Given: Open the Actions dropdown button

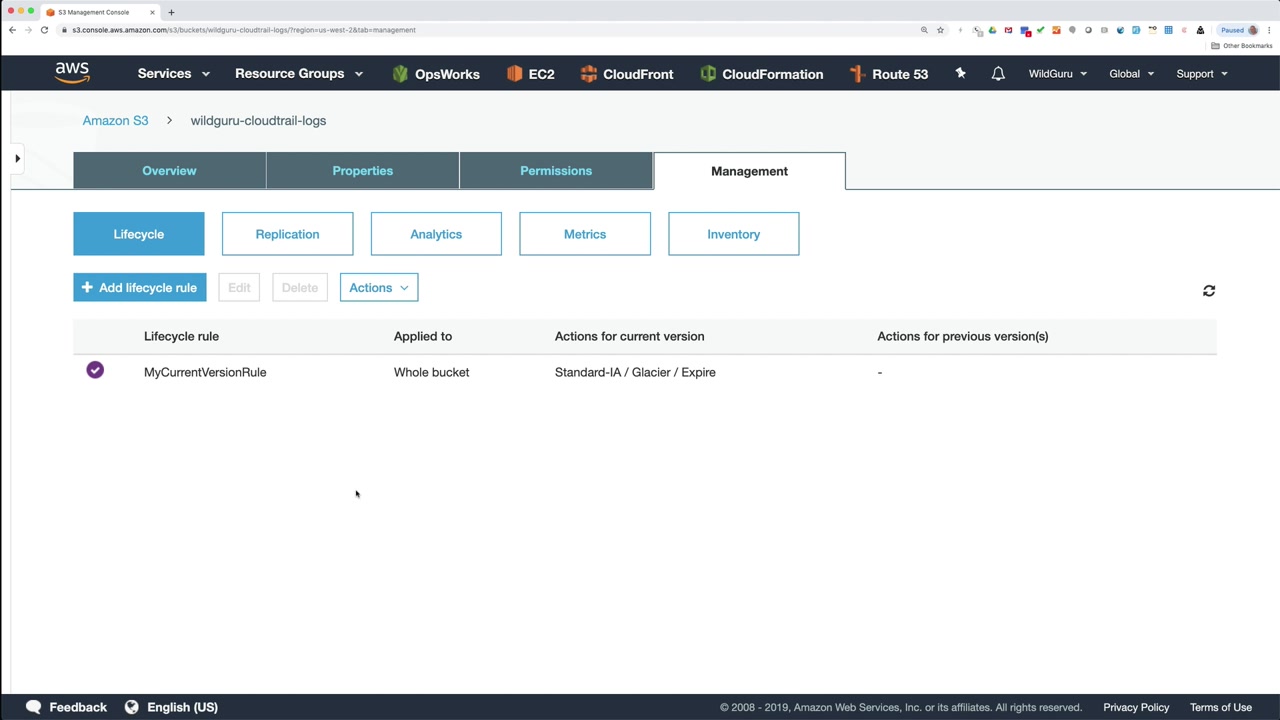Looking at the screenshot, I should pos(379,288).
